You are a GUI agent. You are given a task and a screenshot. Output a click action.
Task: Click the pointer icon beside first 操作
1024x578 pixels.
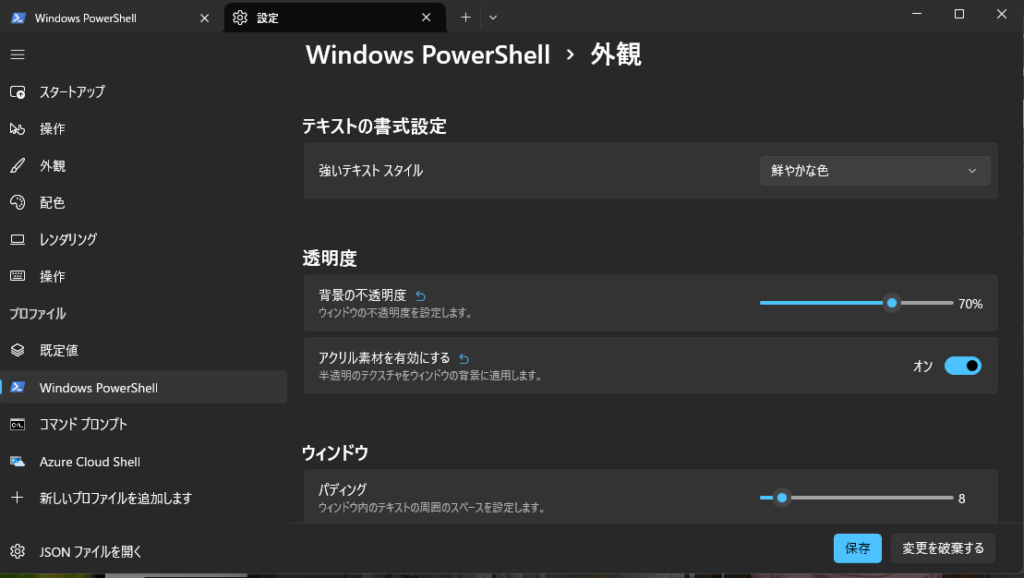pos(18,129)
